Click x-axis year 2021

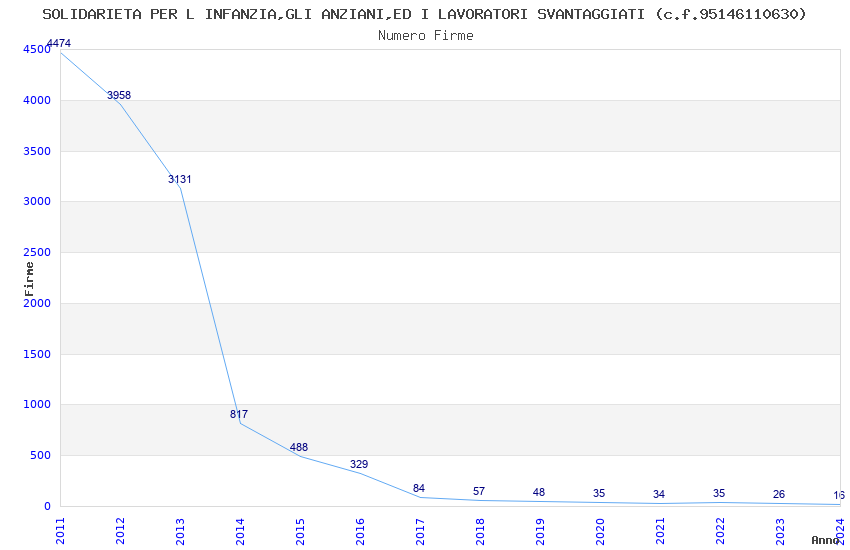(660, 532)
